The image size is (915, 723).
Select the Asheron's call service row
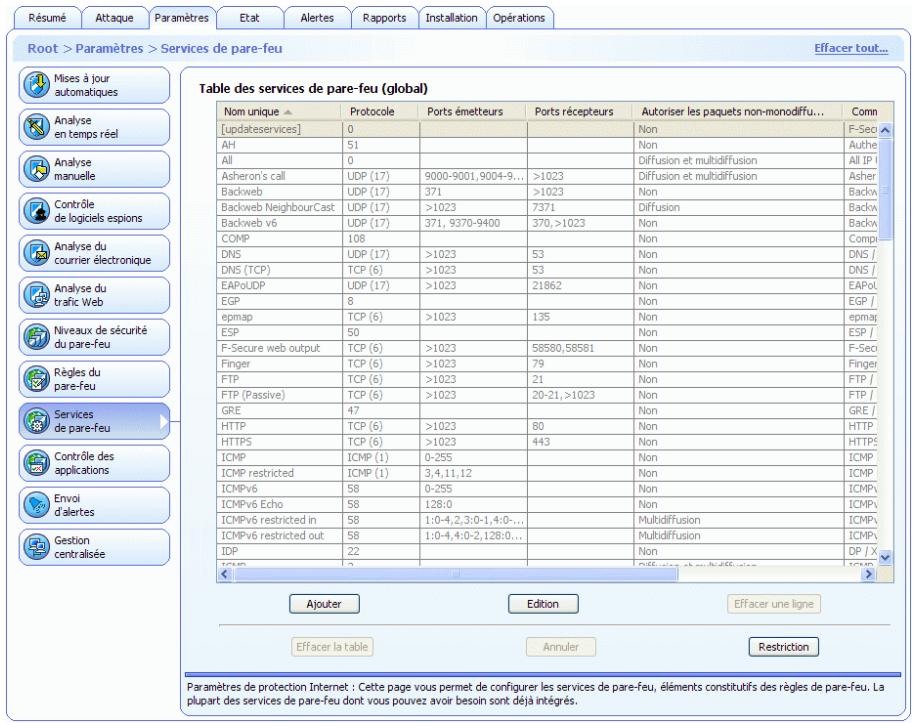547,176
